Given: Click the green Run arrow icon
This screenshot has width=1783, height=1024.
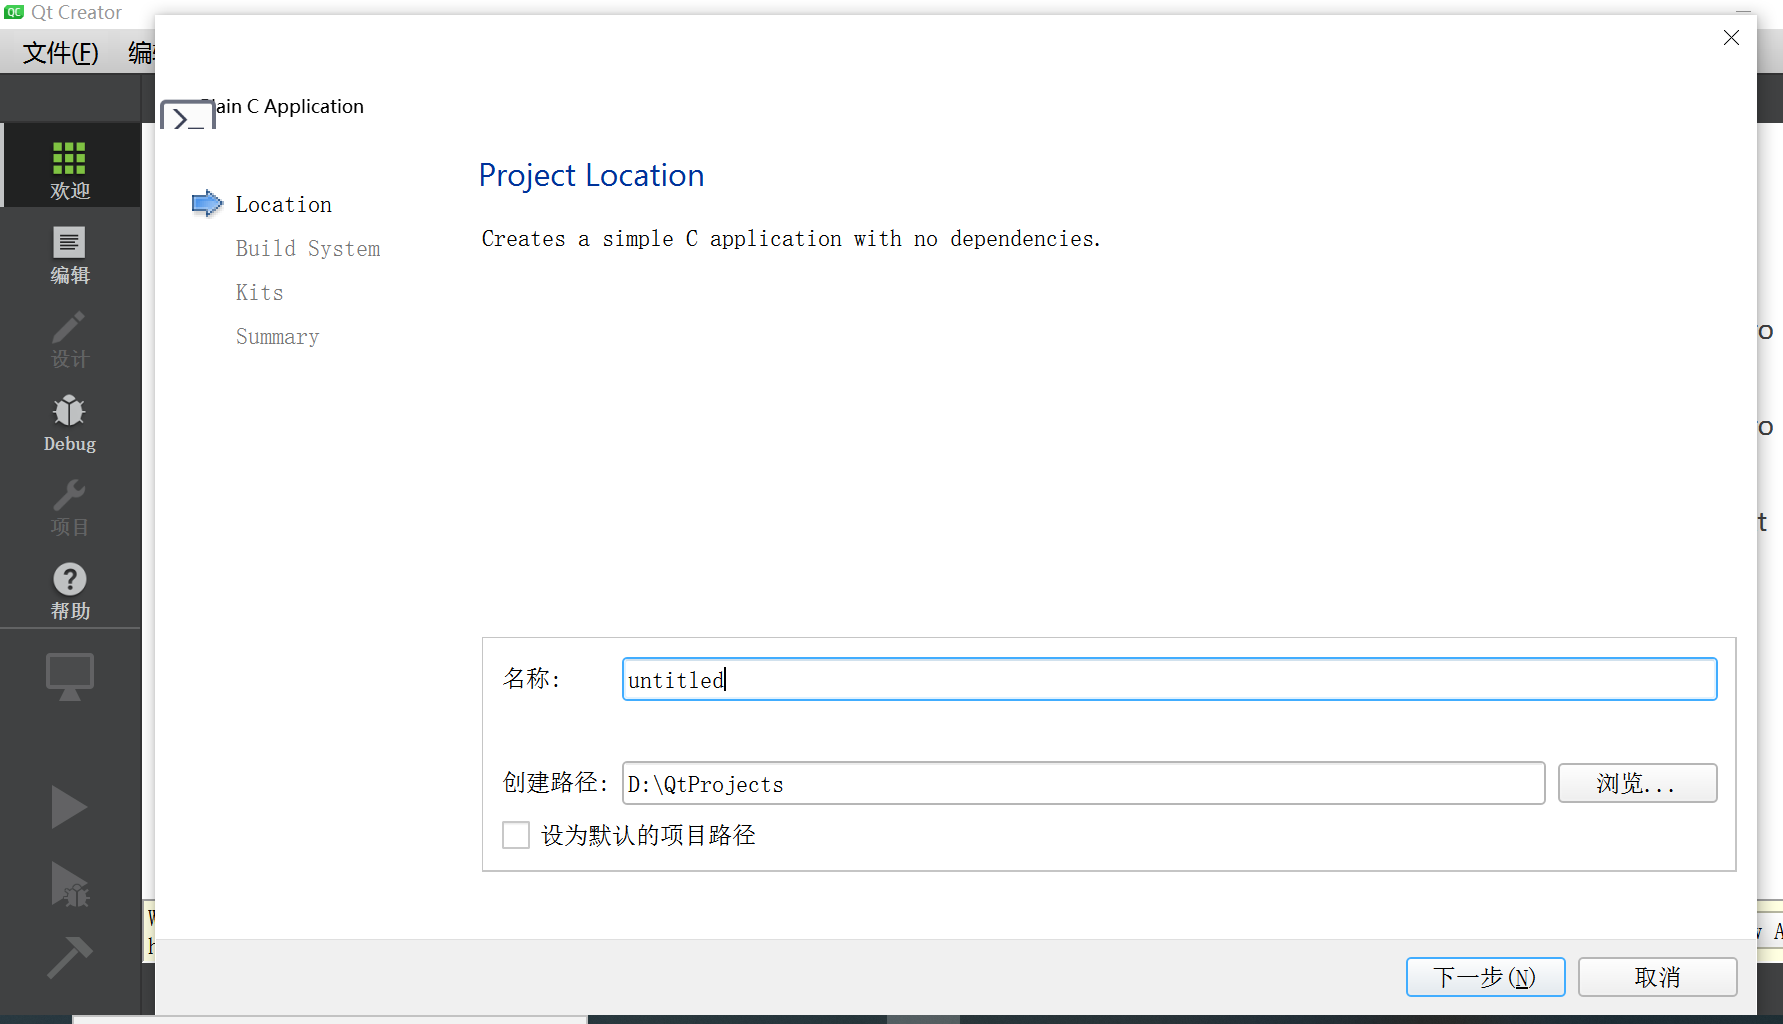Looking at the screenshot, I should (x=69, y=807).
